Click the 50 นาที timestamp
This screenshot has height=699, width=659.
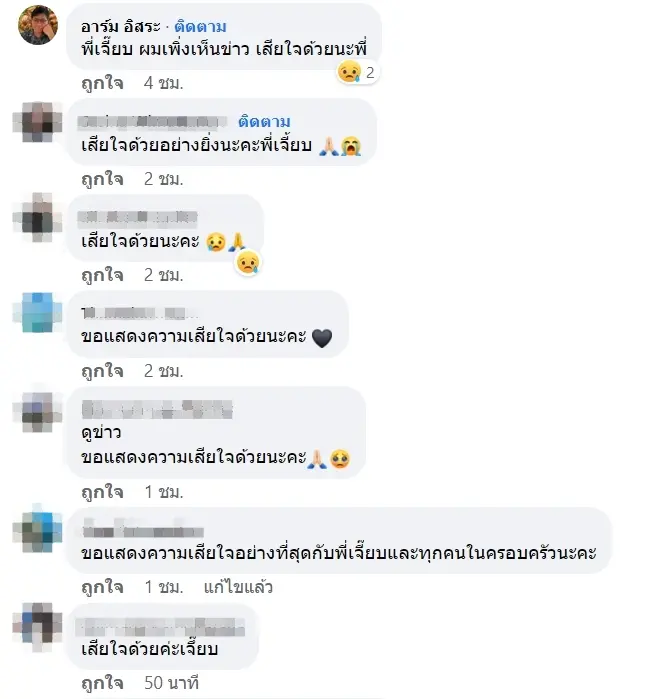(171, 683)
